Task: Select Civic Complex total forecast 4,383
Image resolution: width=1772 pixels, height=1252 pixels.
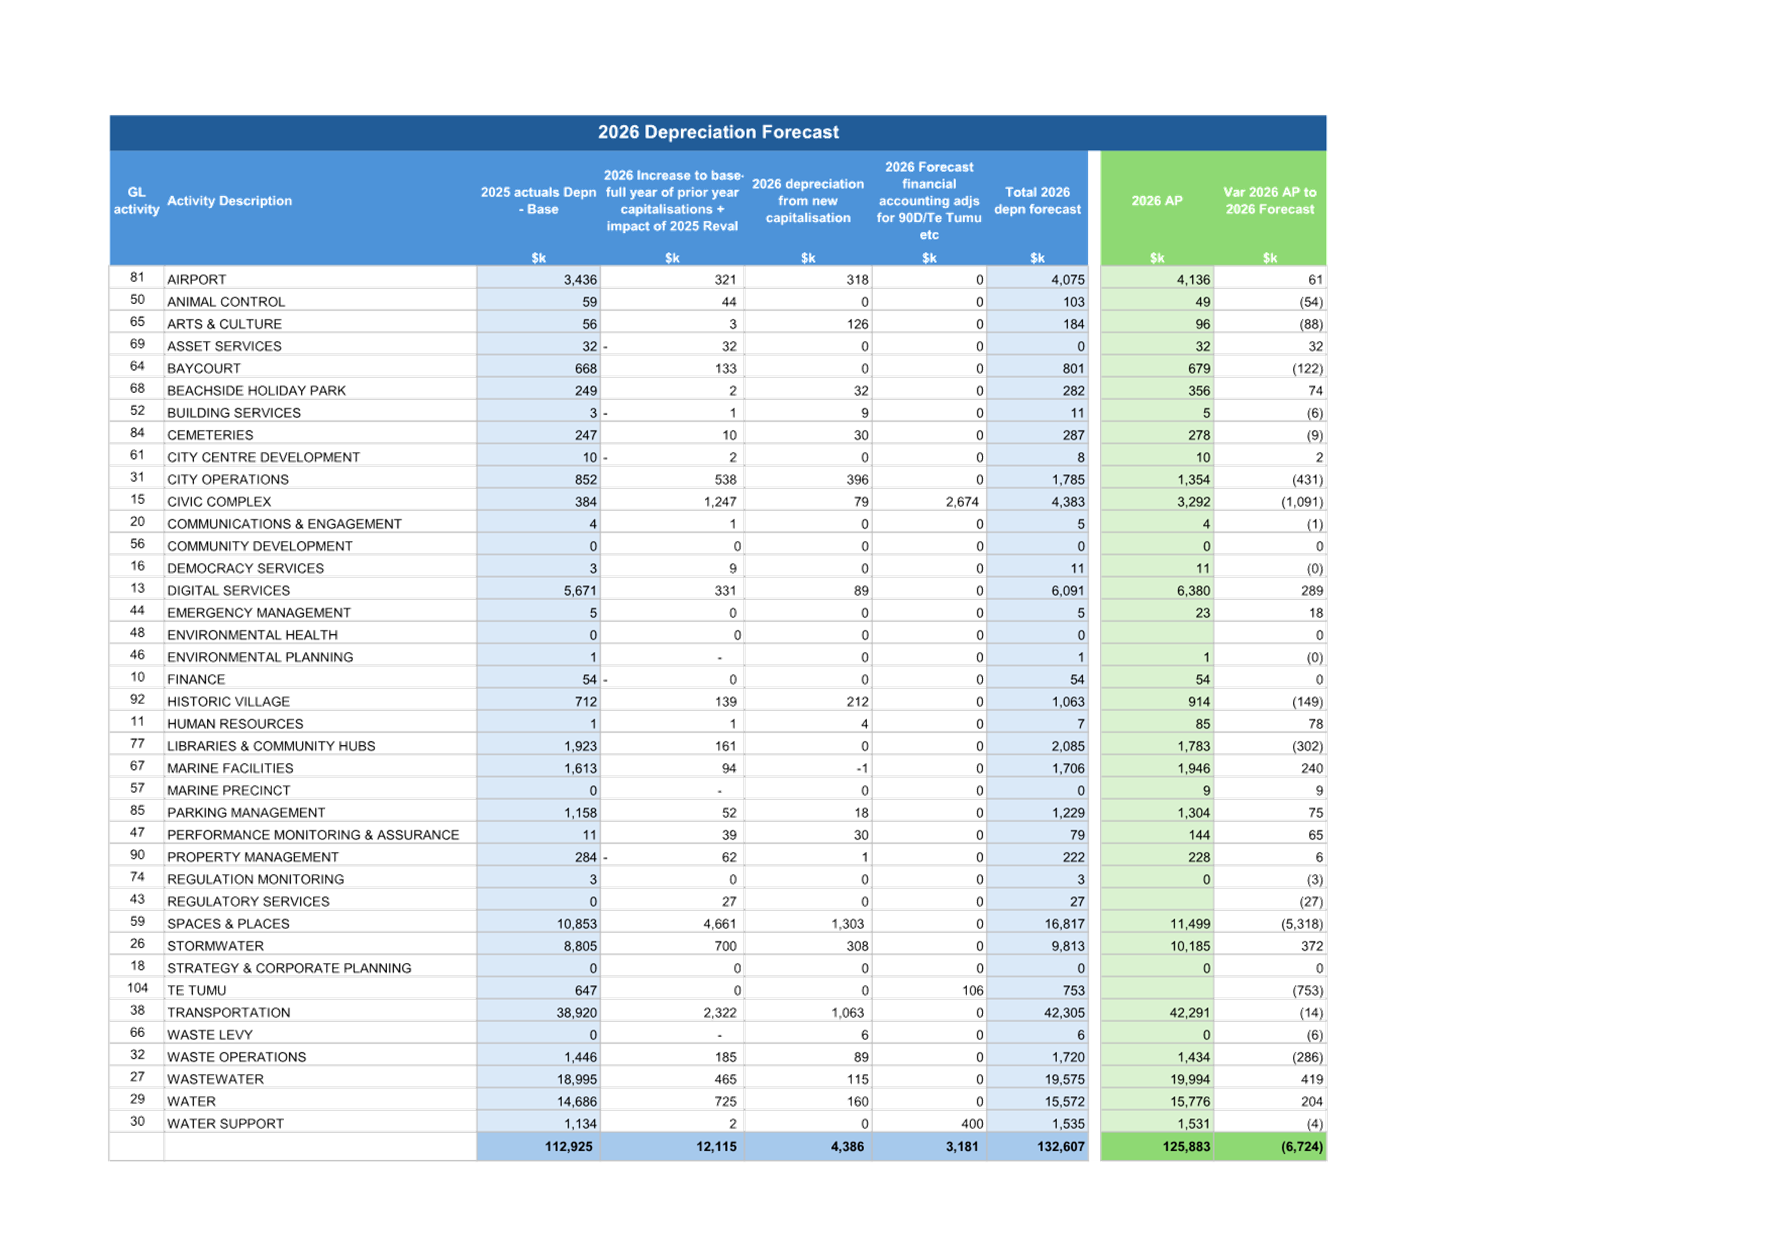Action: tap(1067, 502)
